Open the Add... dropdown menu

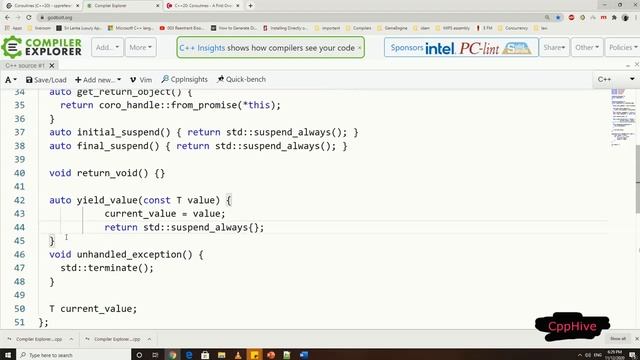(x=107, y=47)
